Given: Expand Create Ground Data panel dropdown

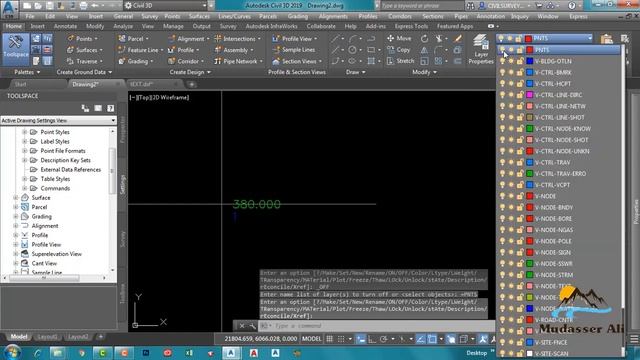Looking at the screenshot, I should 84,72.
